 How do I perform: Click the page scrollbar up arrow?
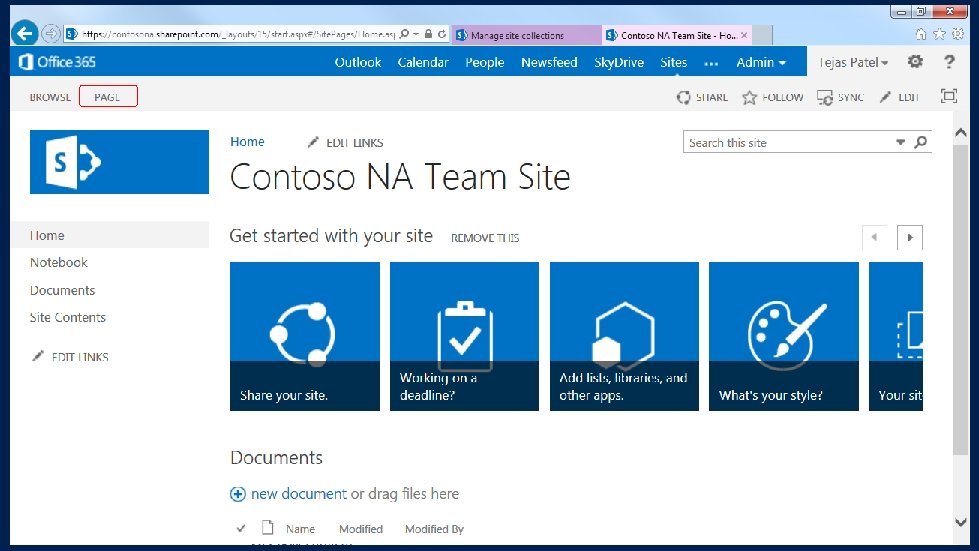pos(961,132)
